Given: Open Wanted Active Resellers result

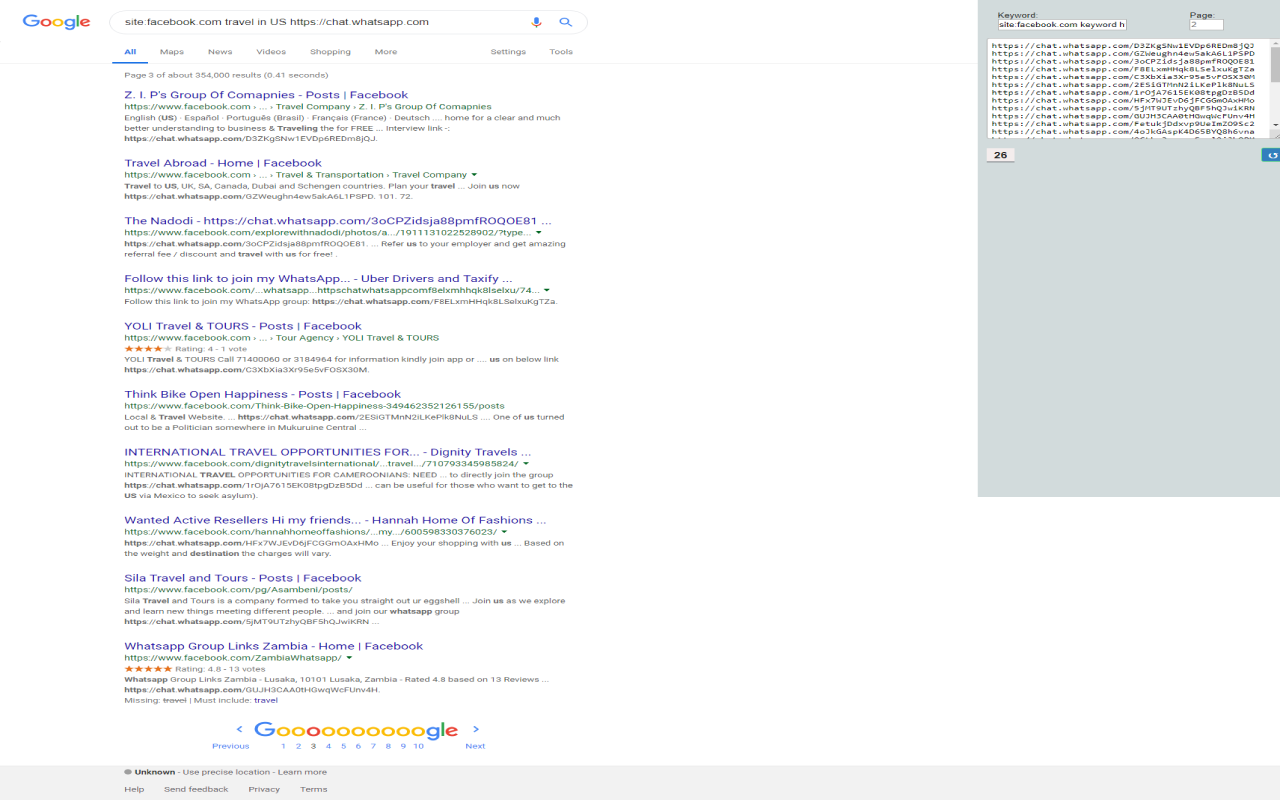Looking at the screenshot, I should click(x=335, y=520).
